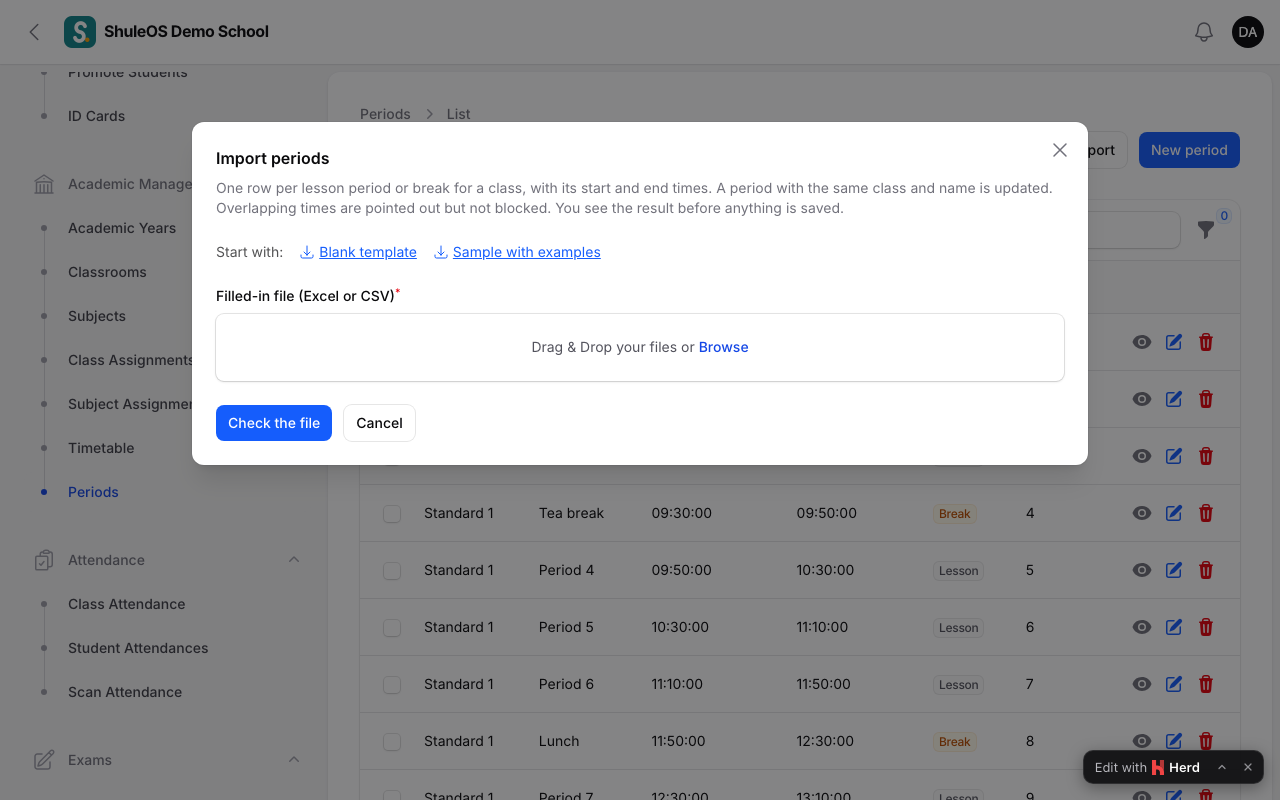The height and width of the screenshot is (800, 1280).
Task: Check the Period 6 row checkbox
Action: tap(392, 684)
